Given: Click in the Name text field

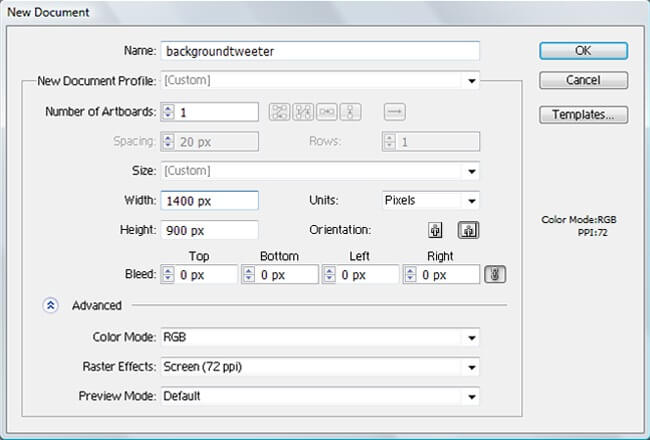Looking at the screenshot, I should [x=320, y=50].
